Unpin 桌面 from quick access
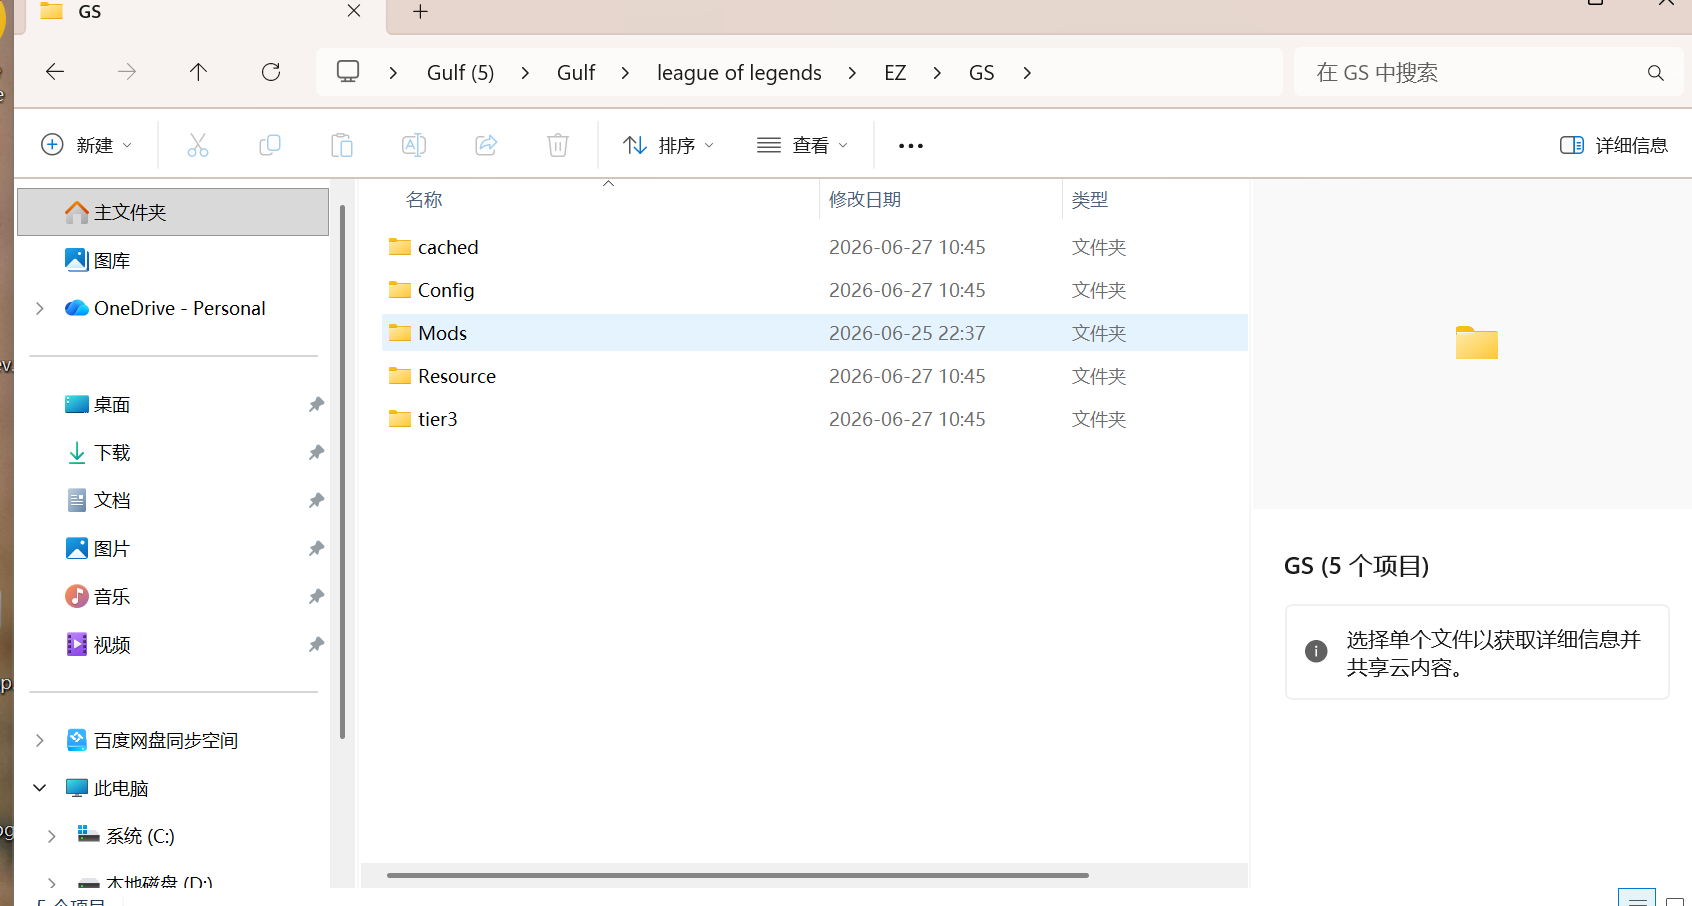 (316, 404)
